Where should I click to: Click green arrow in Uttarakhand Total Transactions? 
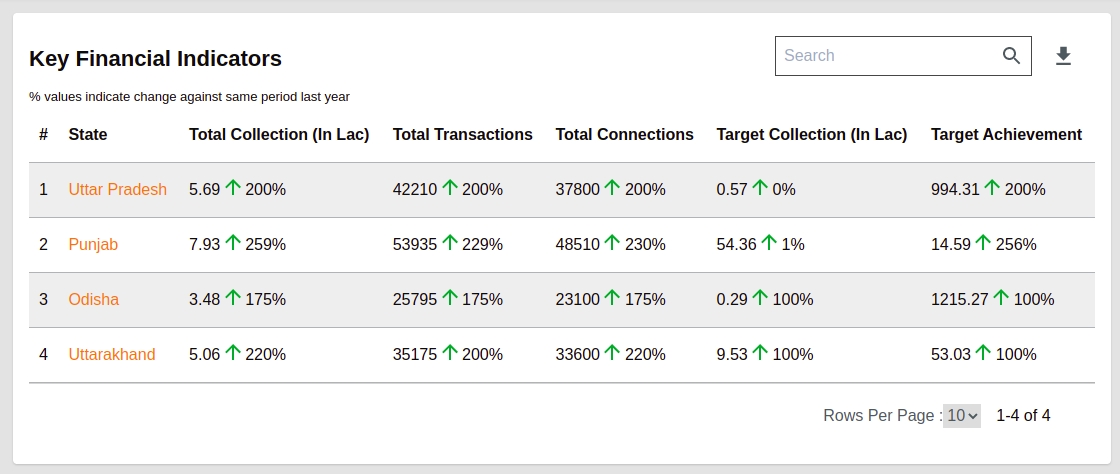point(449,353)
